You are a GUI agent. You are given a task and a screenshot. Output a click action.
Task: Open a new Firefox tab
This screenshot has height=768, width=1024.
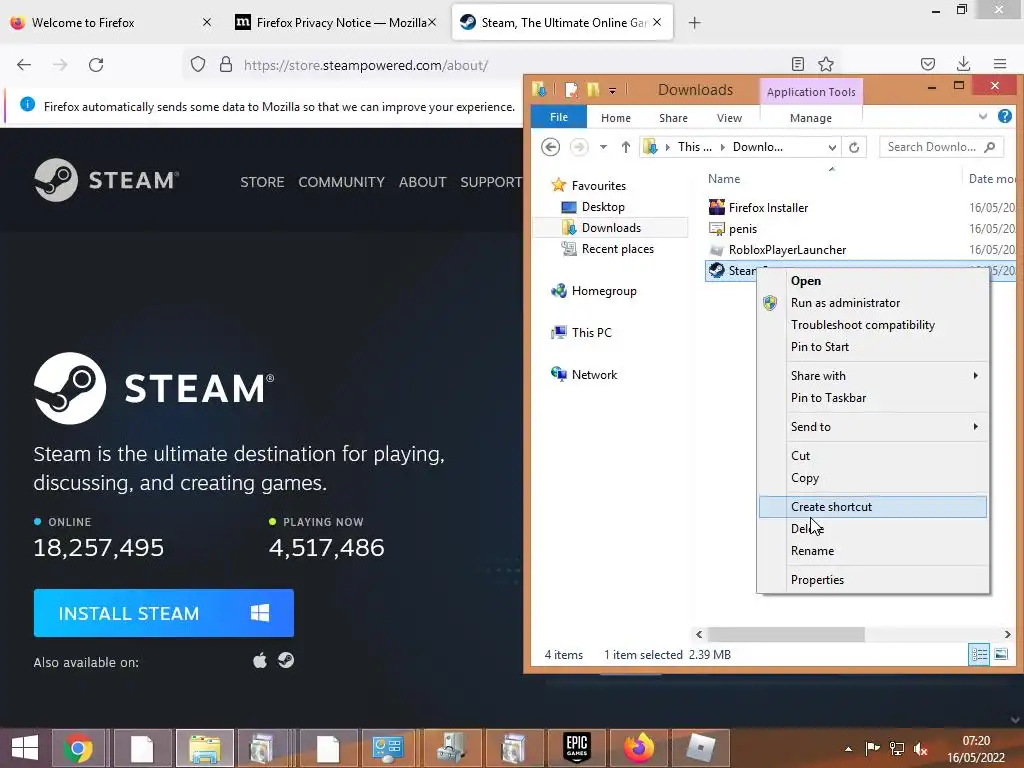click(694, 23)
